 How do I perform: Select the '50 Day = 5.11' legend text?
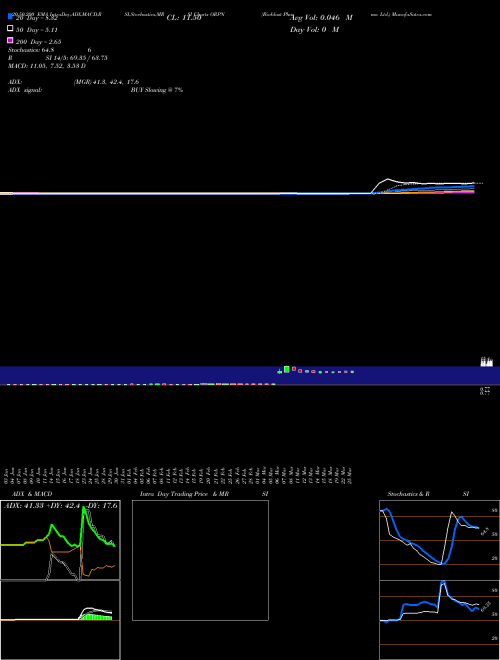point(37,30)
